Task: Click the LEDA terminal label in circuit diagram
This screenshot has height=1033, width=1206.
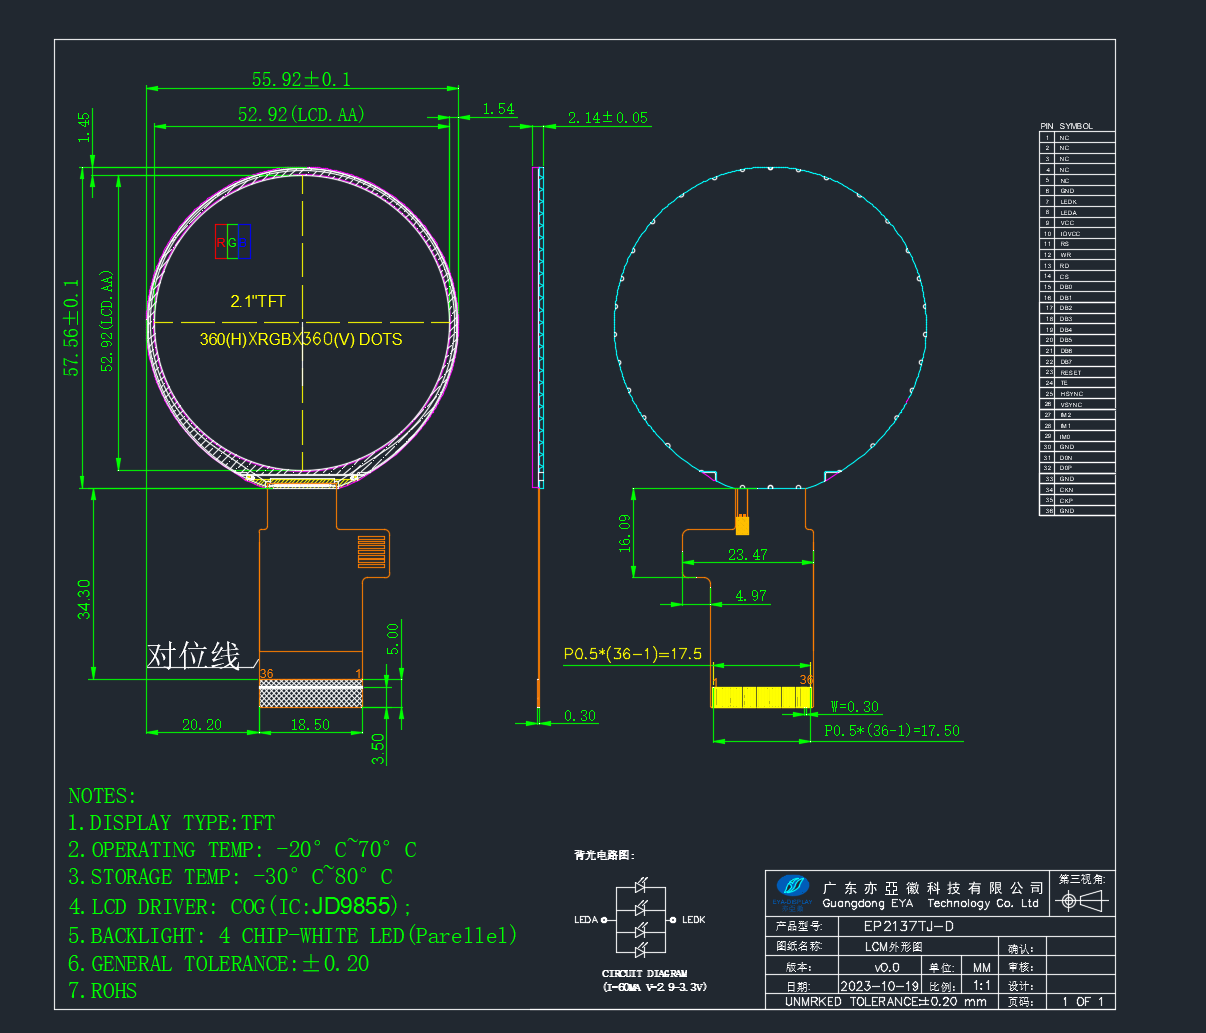Action: [x=586, y=920]
